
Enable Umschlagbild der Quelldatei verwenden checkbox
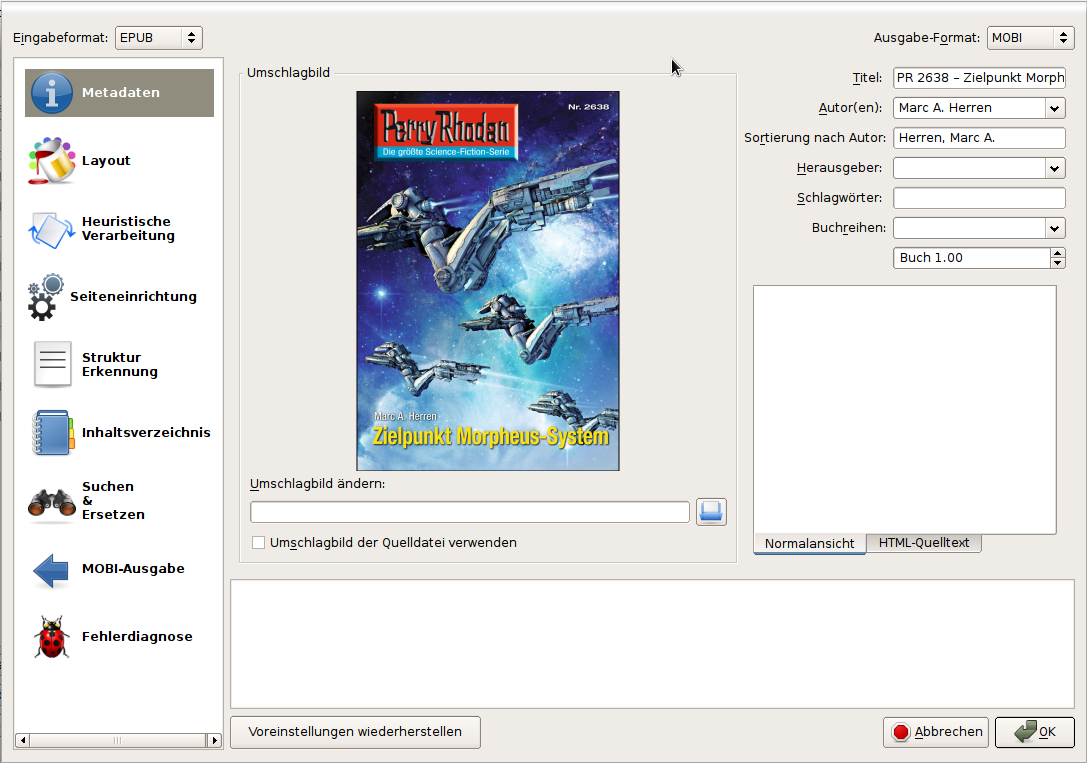click(259, 543)
